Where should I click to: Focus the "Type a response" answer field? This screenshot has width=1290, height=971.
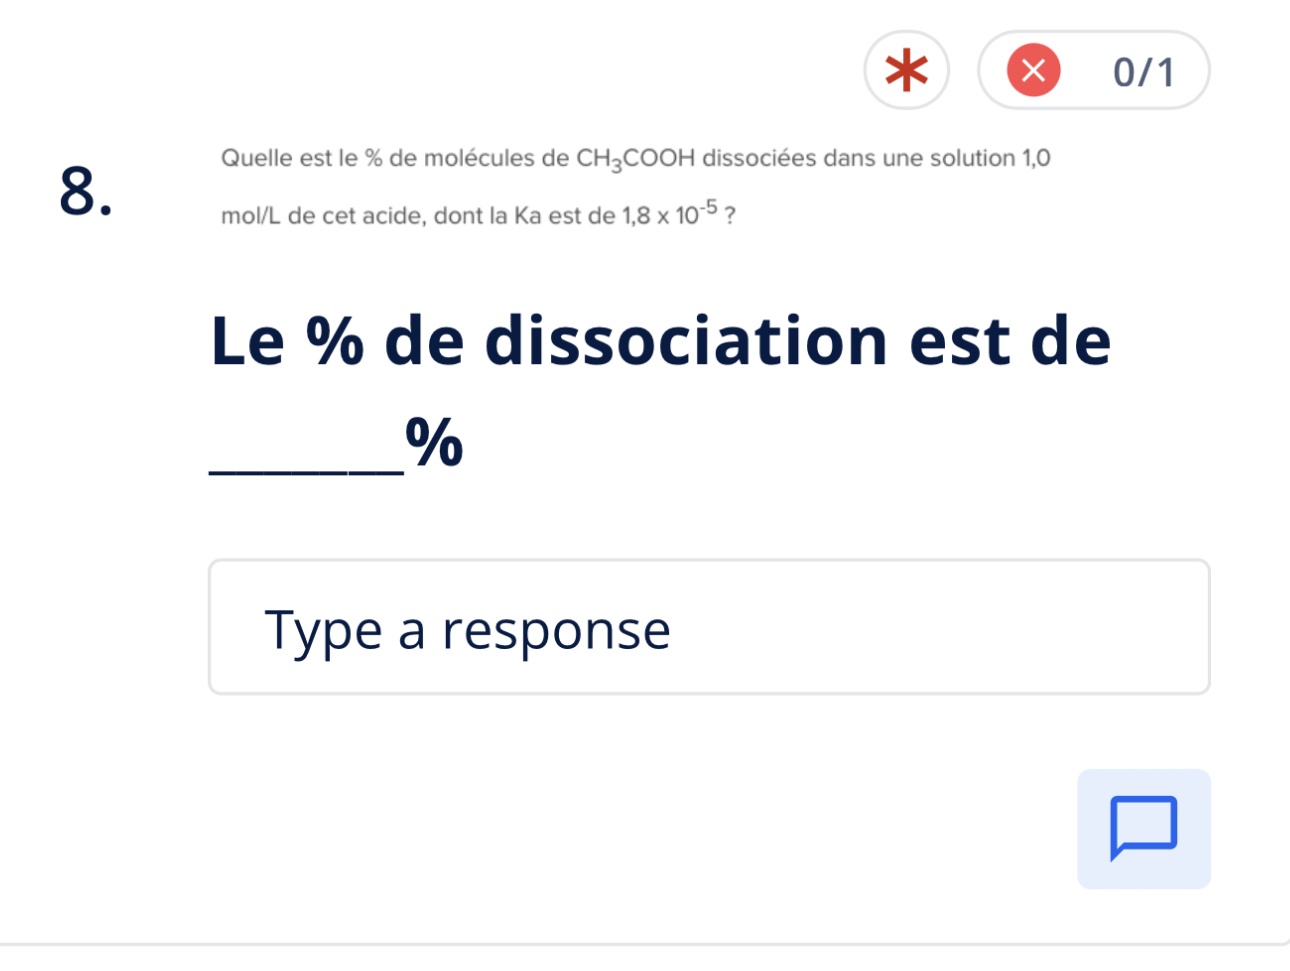tap(708, 627)
